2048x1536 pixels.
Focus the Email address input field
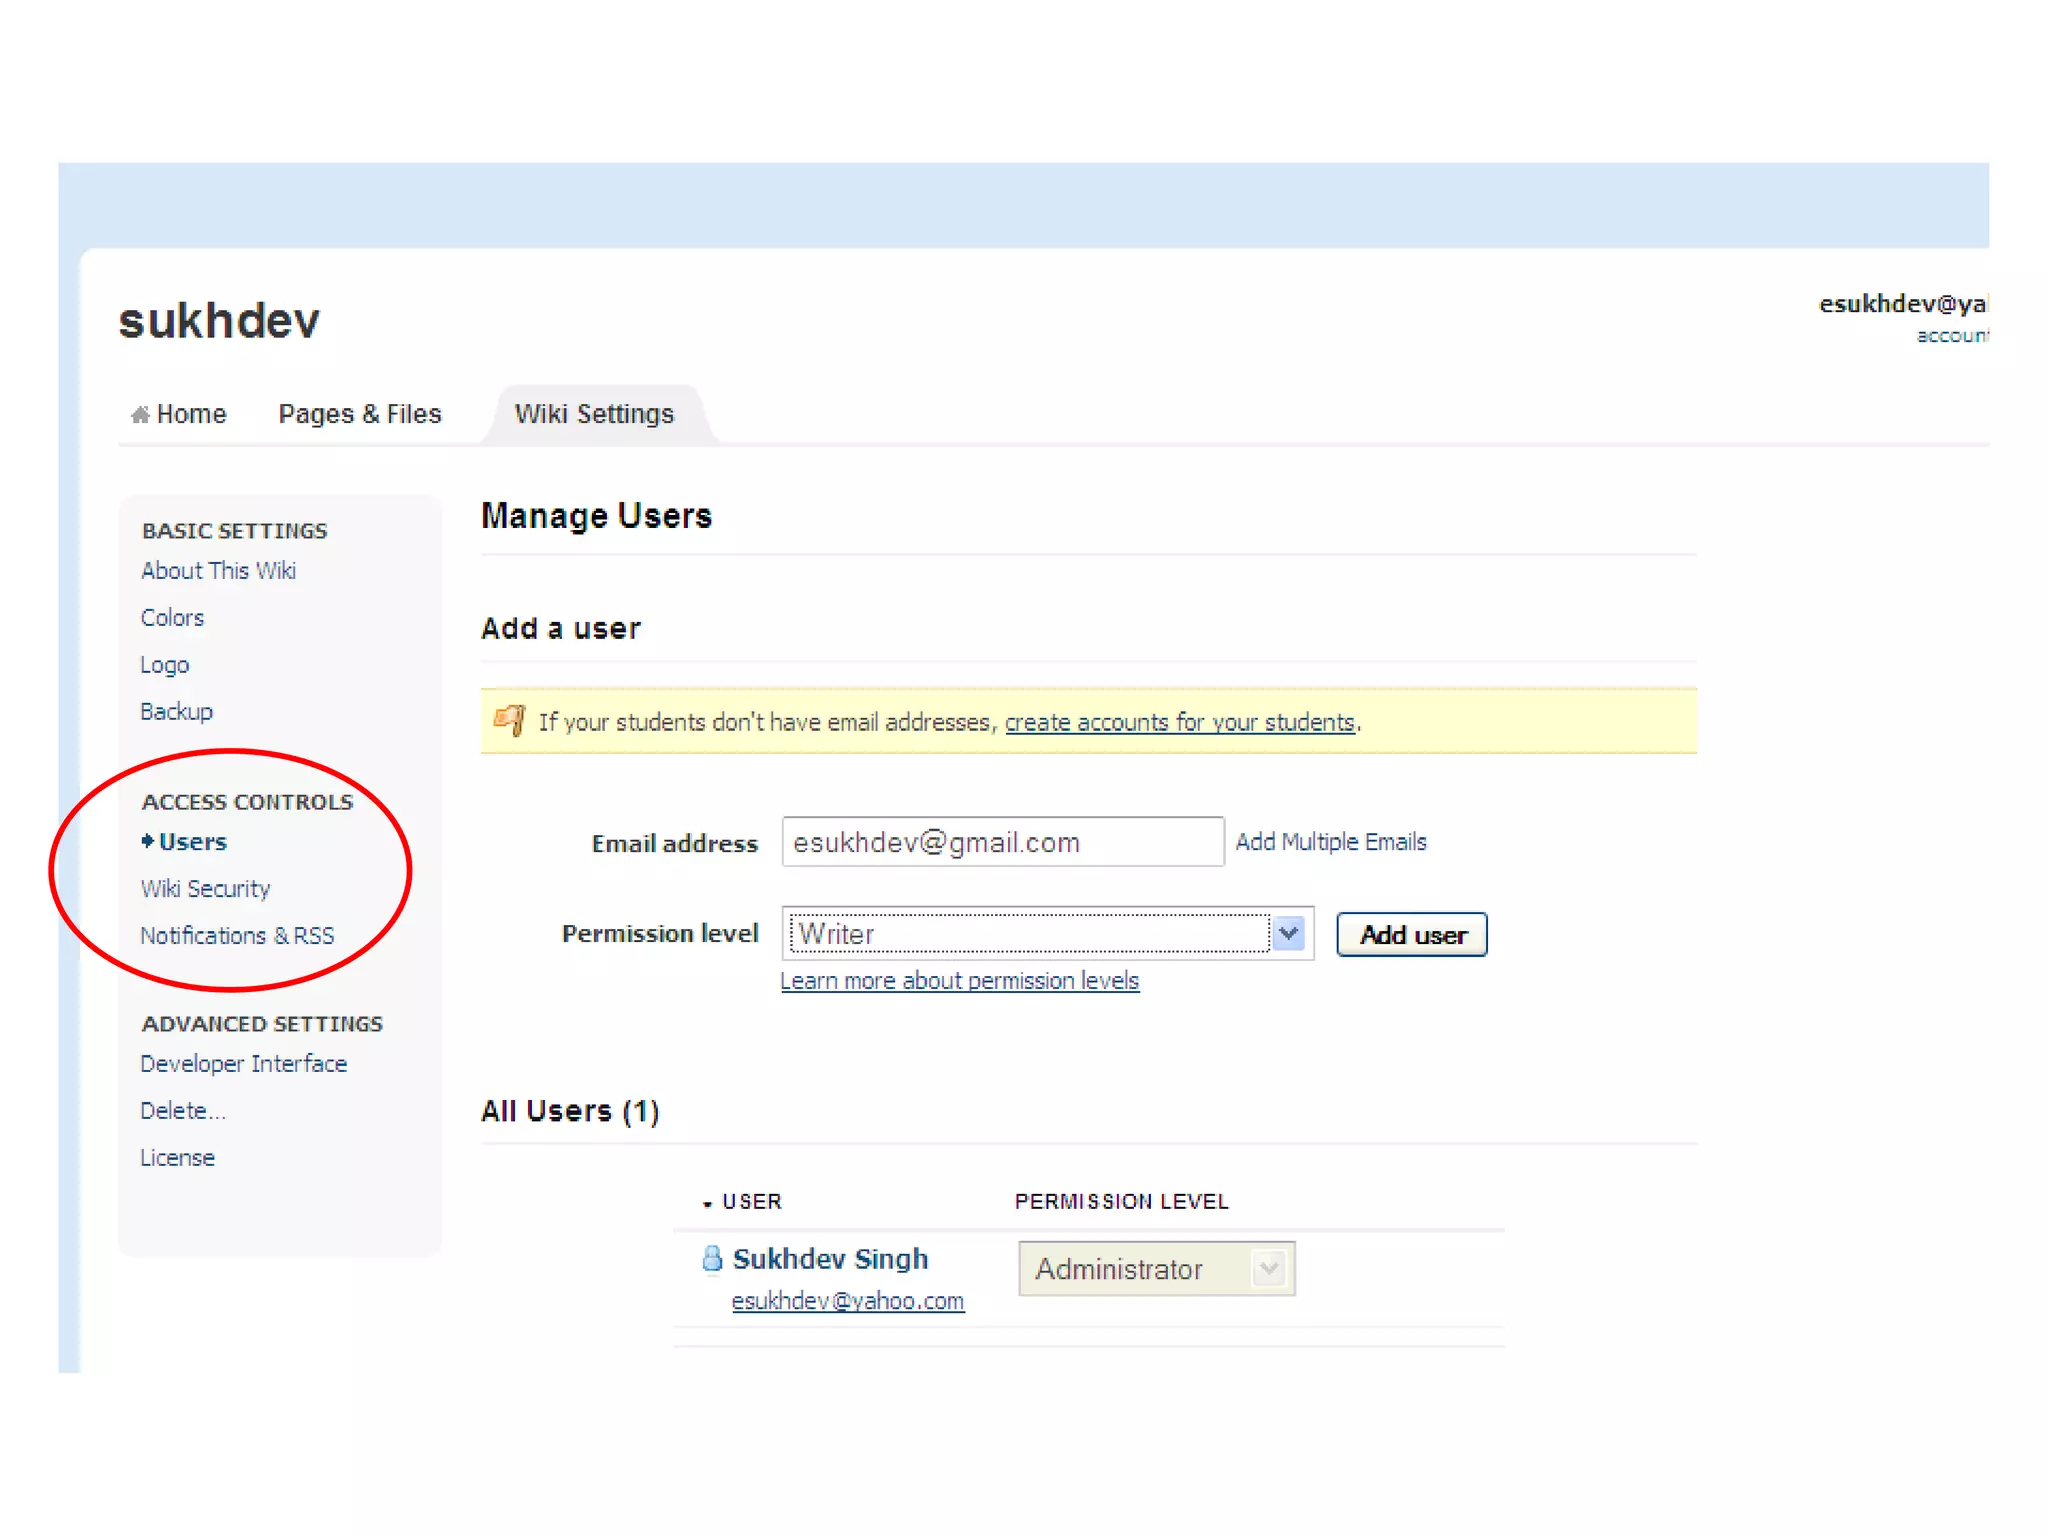(1002, 842)
